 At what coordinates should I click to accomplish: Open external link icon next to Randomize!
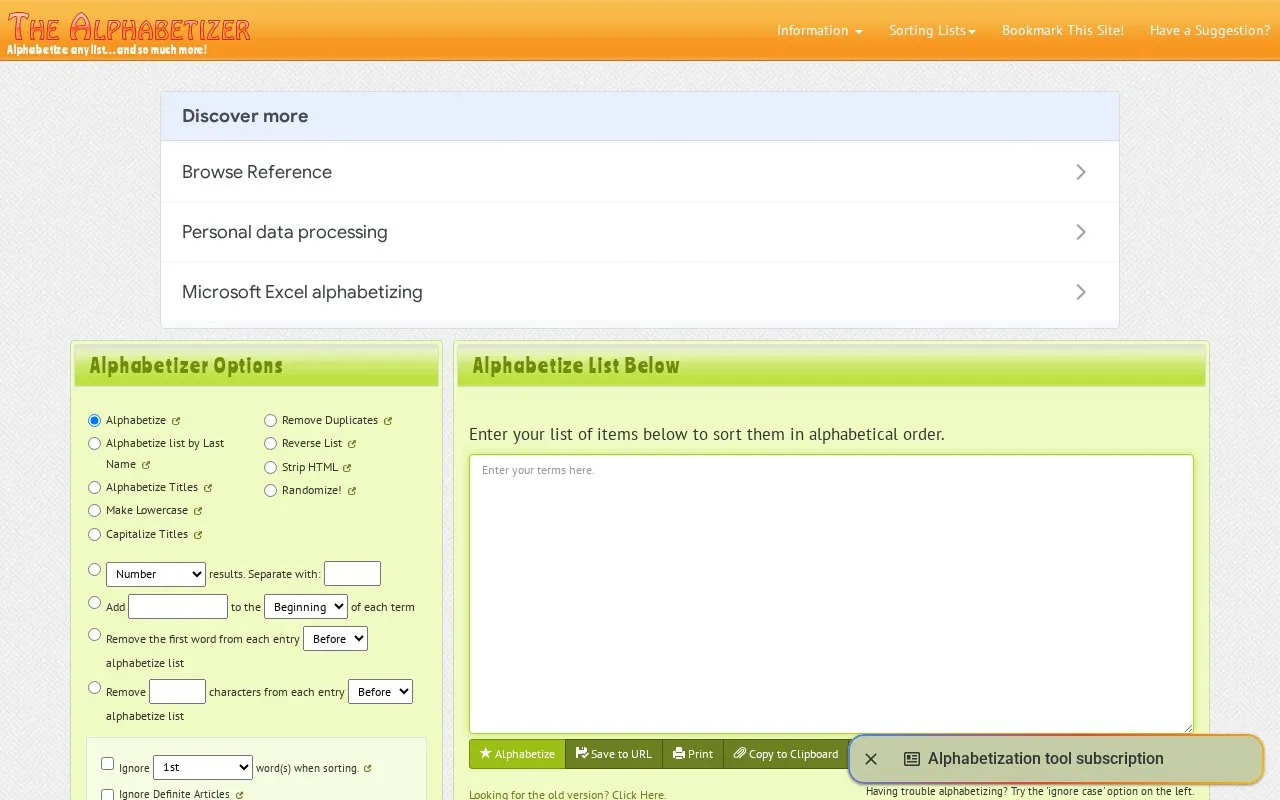coord(352,491)
